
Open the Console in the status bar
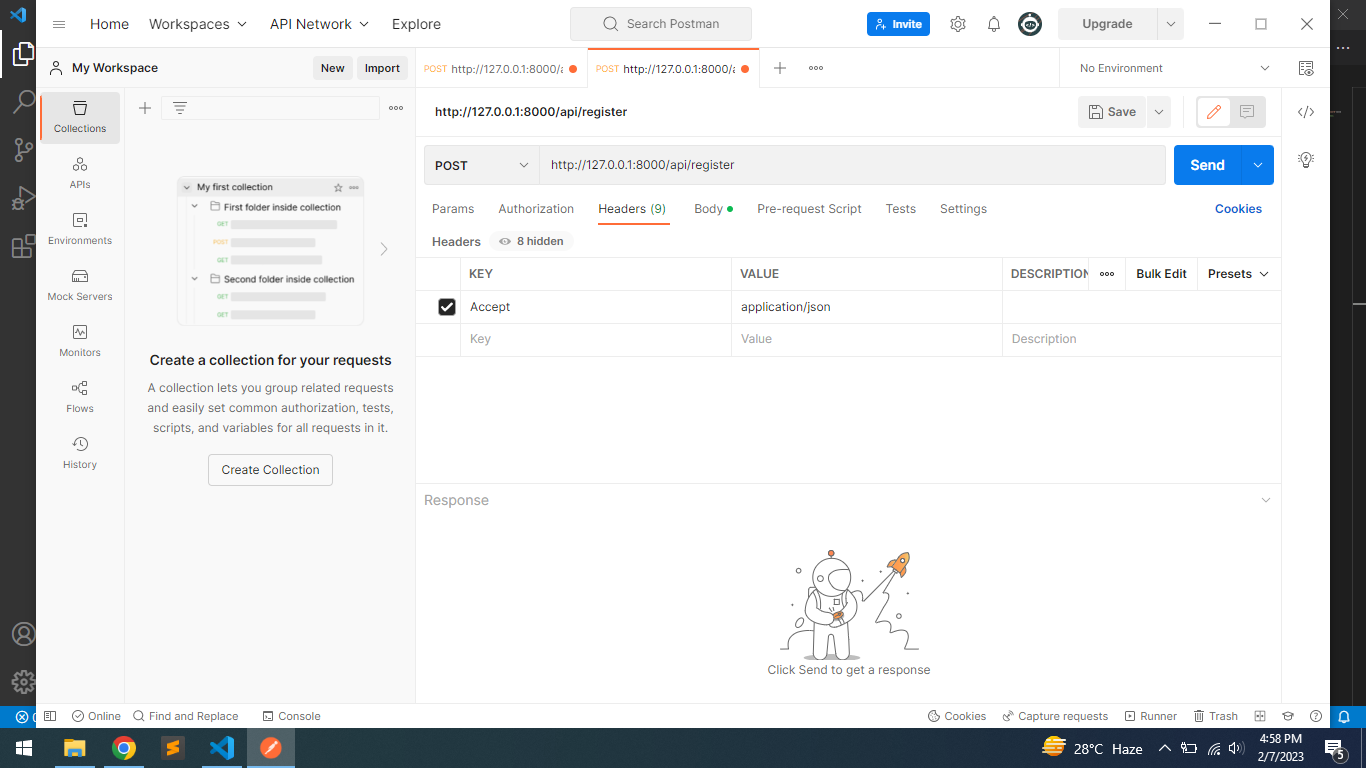point(291,716)
